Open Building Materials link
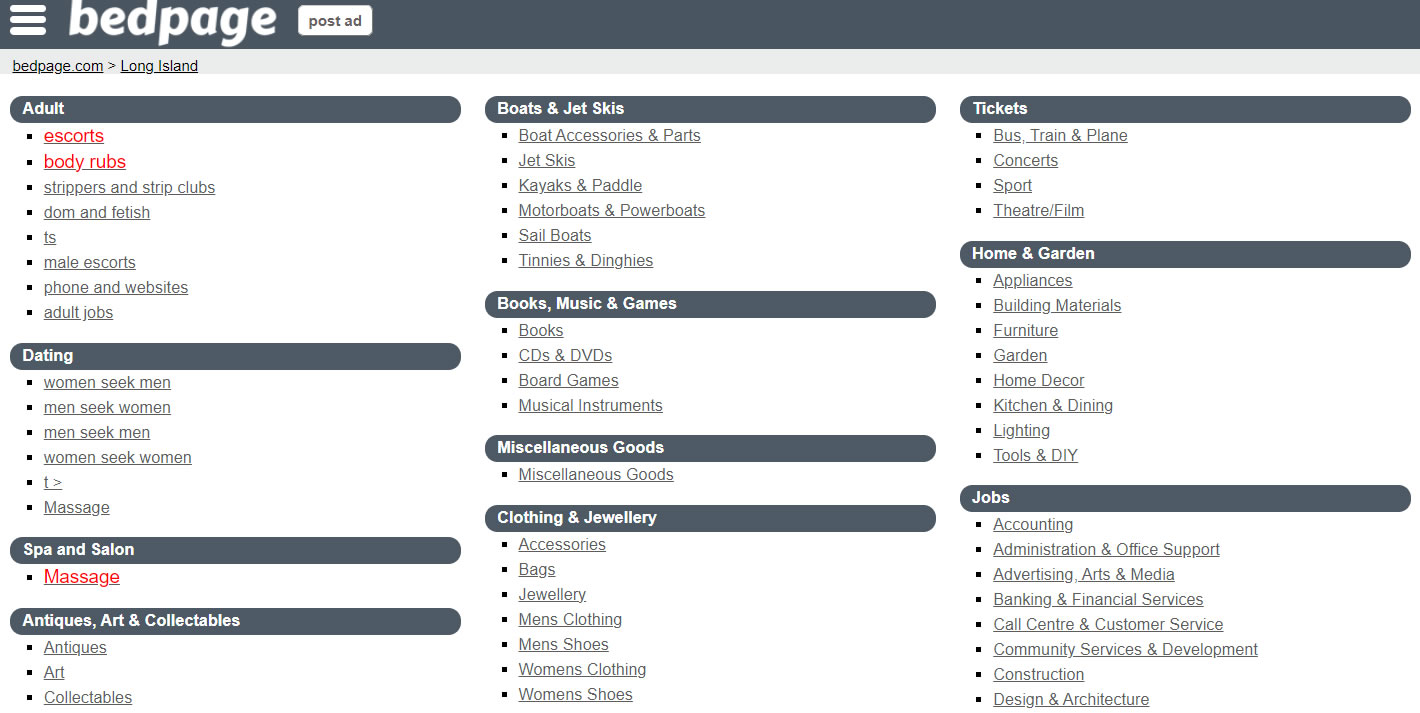 click(1057, 305)
